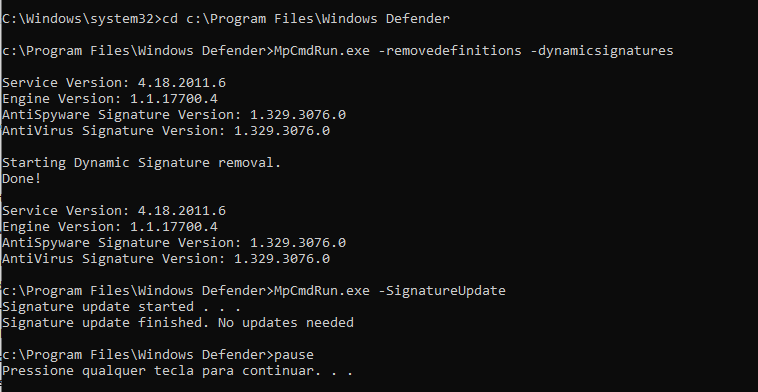Click 'Signature update finished. No updates needed'
The width and height of the screenshot is (758, 392).
pos(178,322)
